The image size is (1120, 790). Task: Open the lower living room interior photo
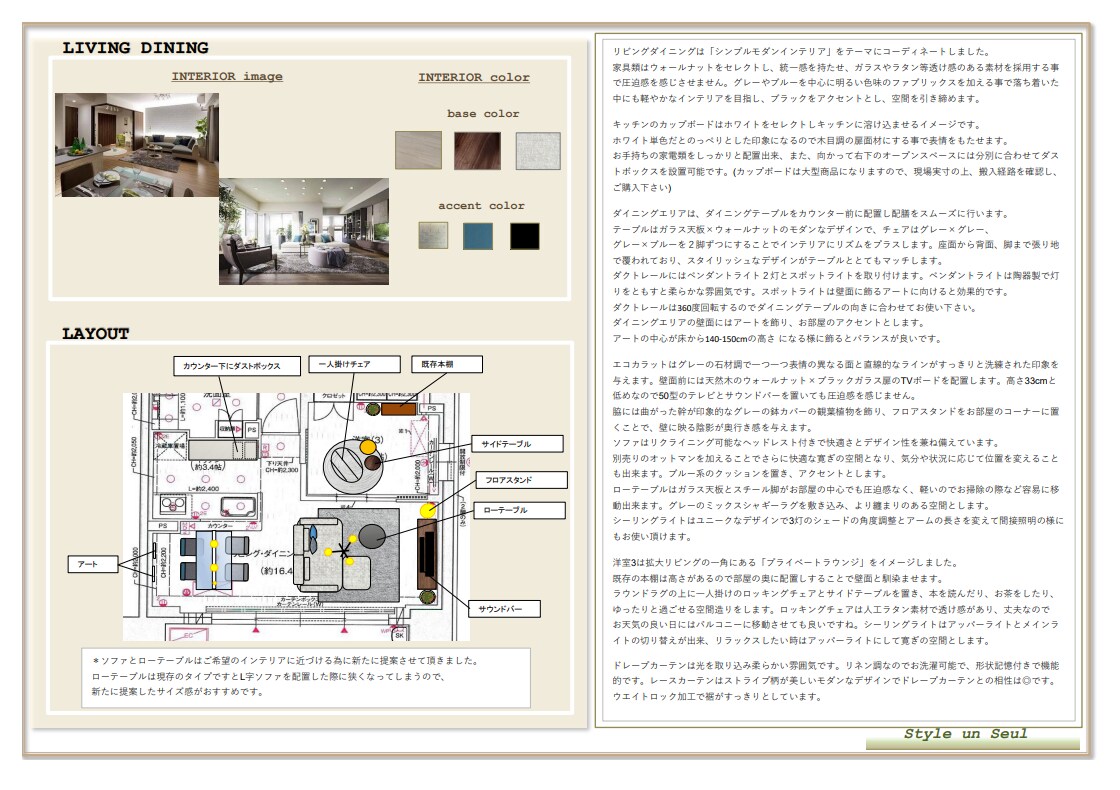pos(304,231)
